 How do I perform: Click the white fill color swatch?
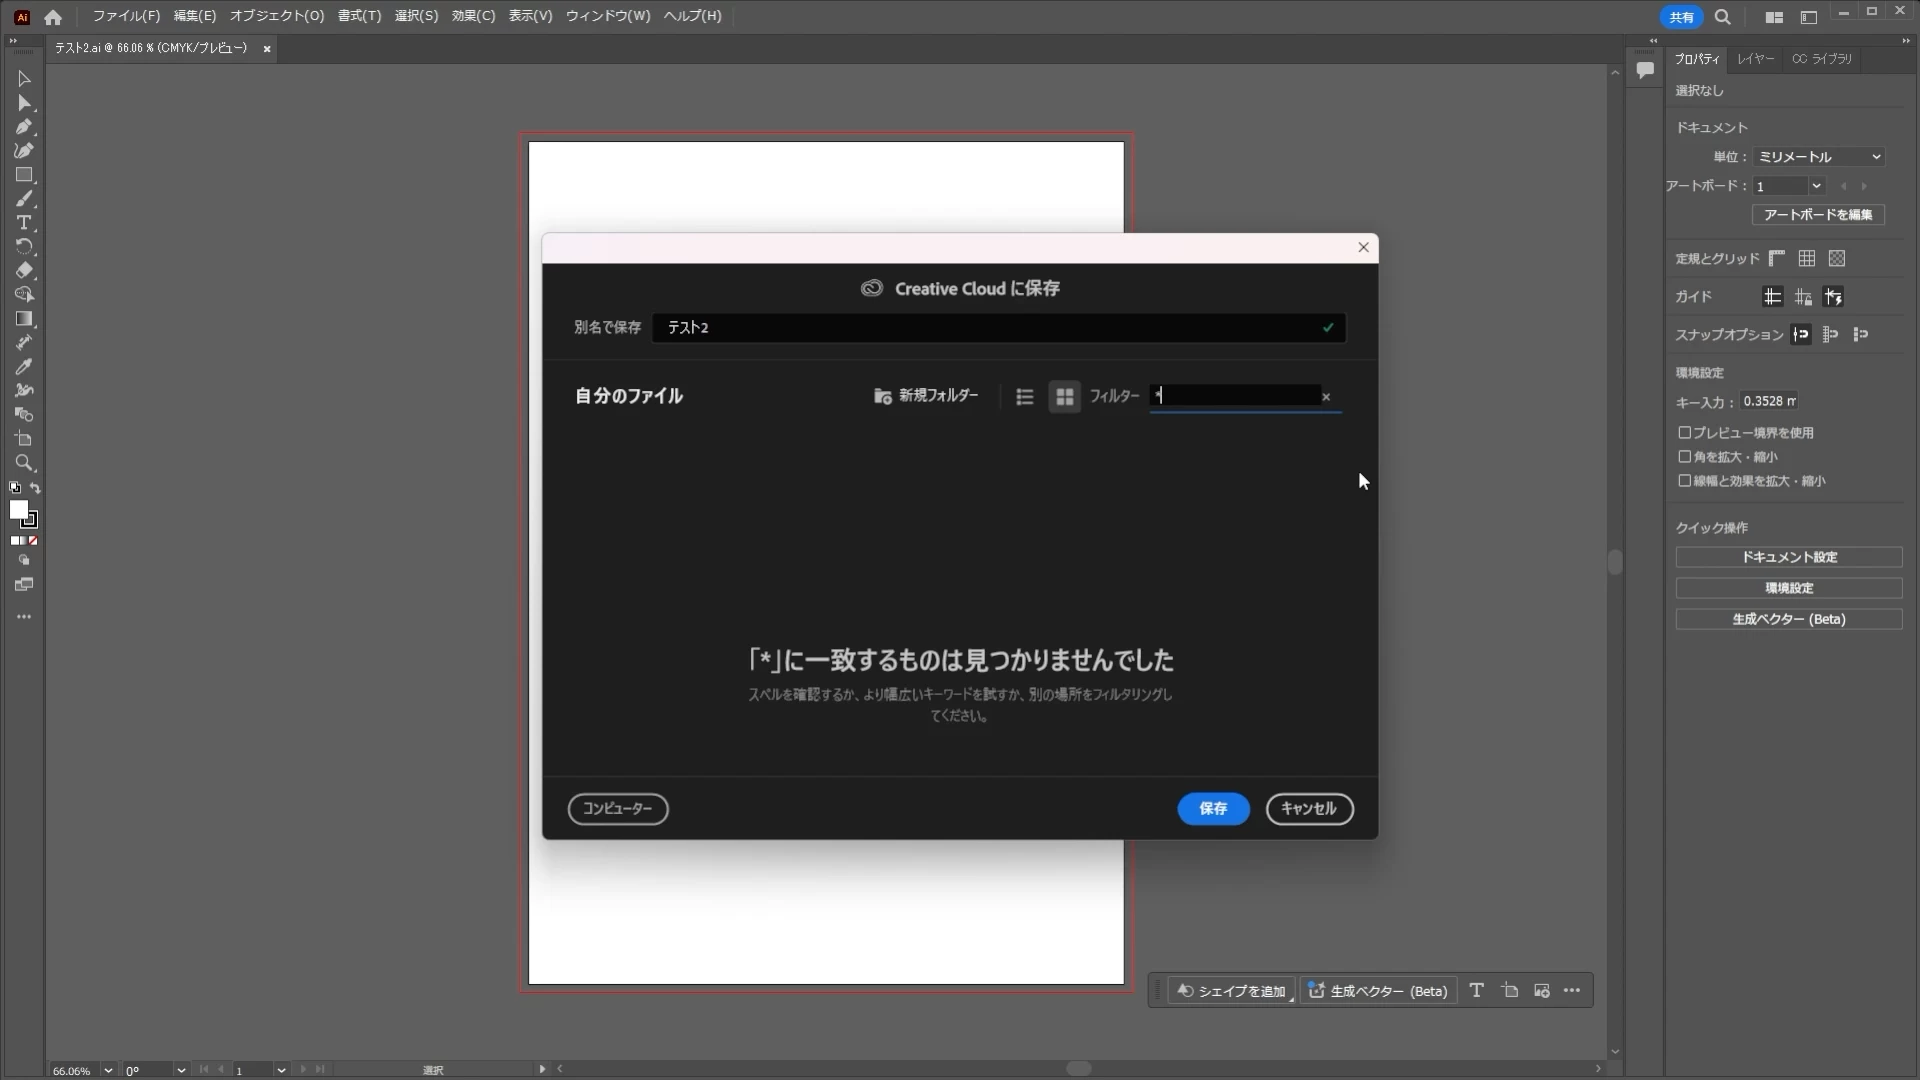(x=18, y=509)
